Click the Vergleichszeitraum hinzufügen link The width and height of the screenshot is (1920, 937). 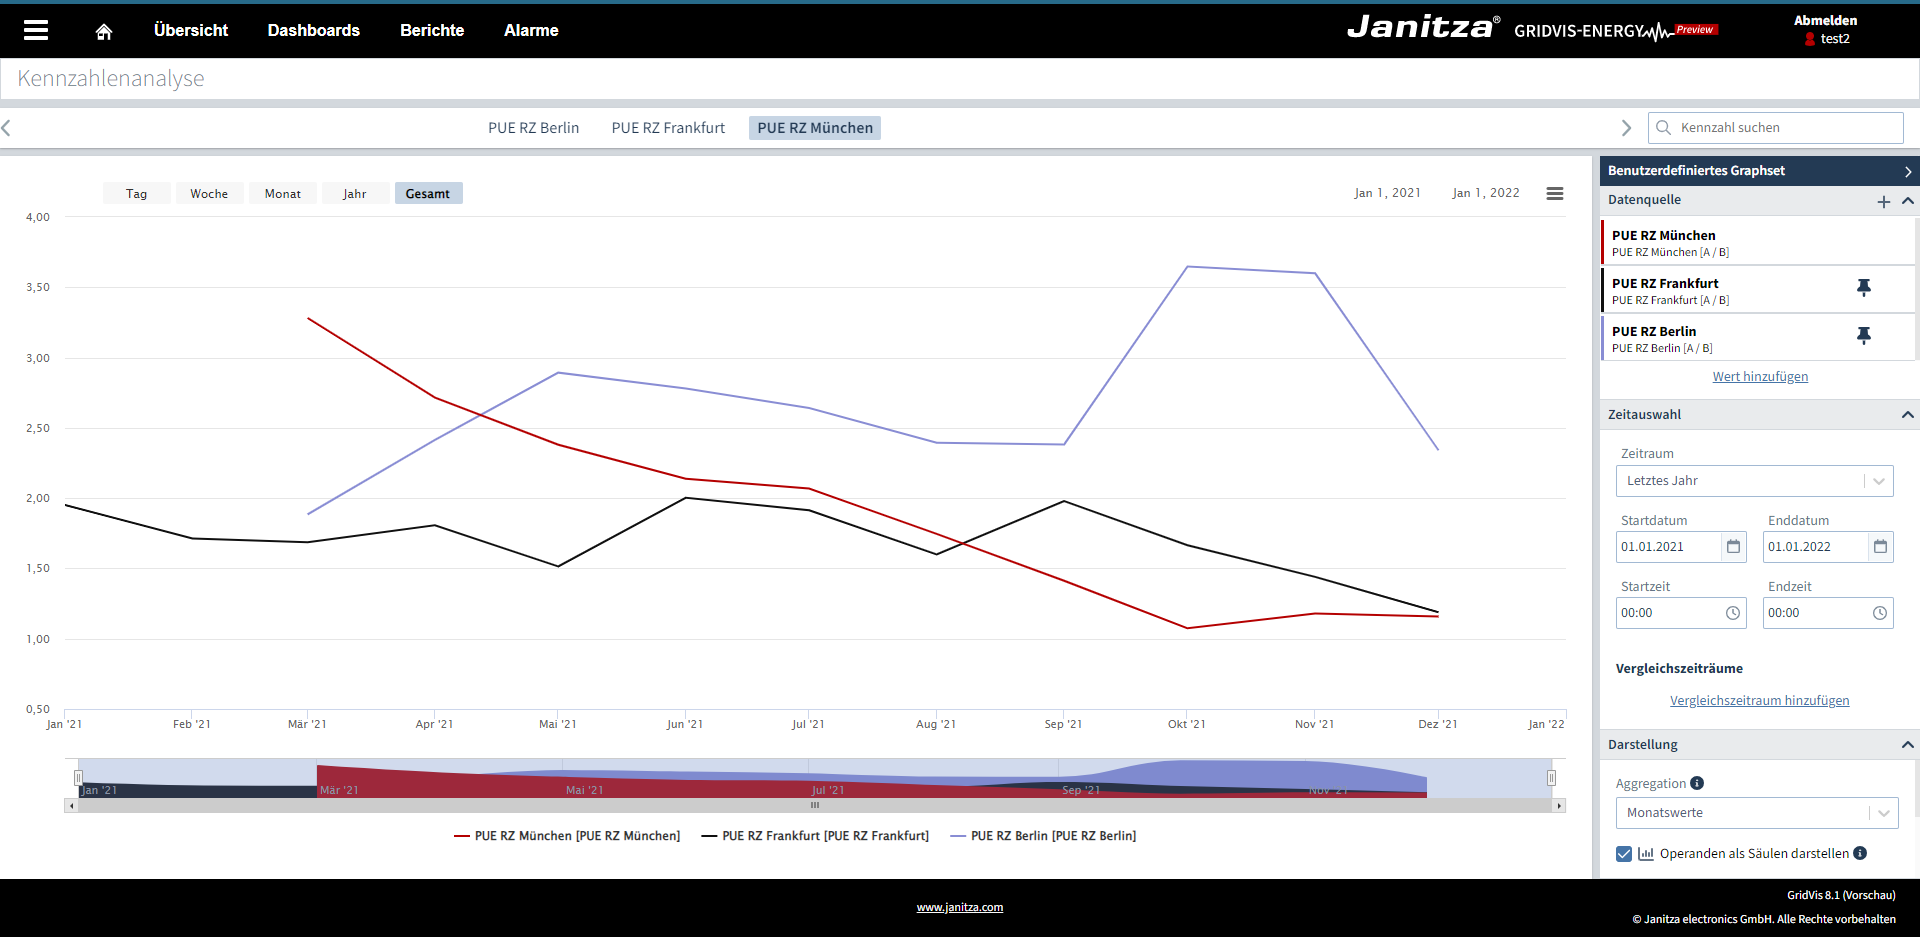coord(1759,701)
